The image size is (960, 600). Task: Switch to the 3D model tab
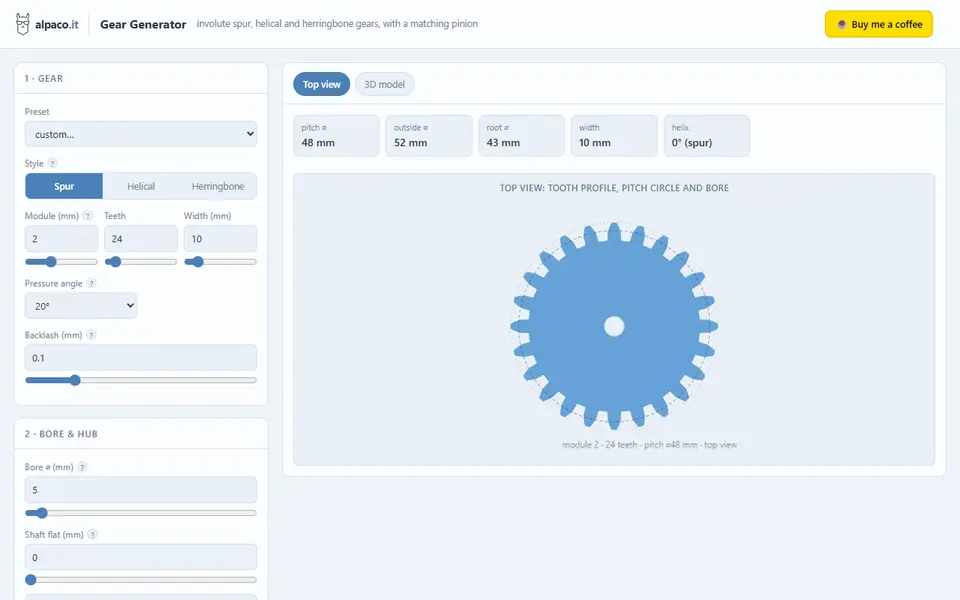point(384,84)
